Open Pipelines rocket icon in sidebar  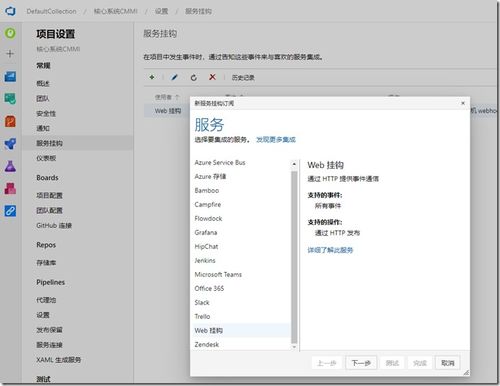click(x=10, y=144)
